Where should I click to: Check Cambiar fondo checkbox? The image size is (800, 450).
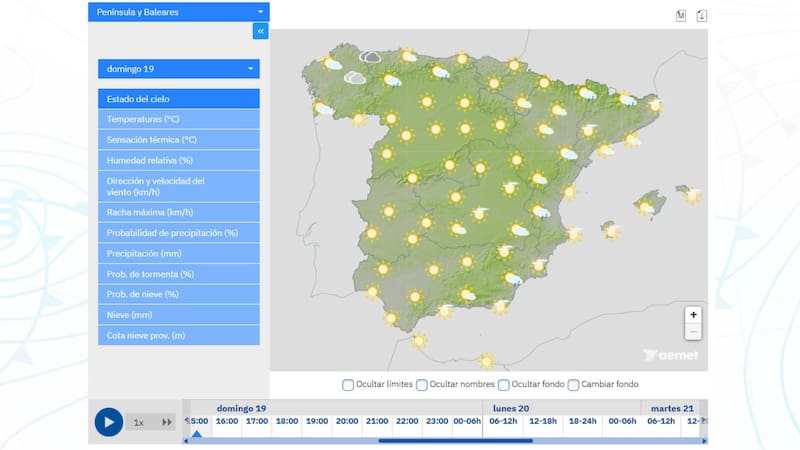[573, 385]
